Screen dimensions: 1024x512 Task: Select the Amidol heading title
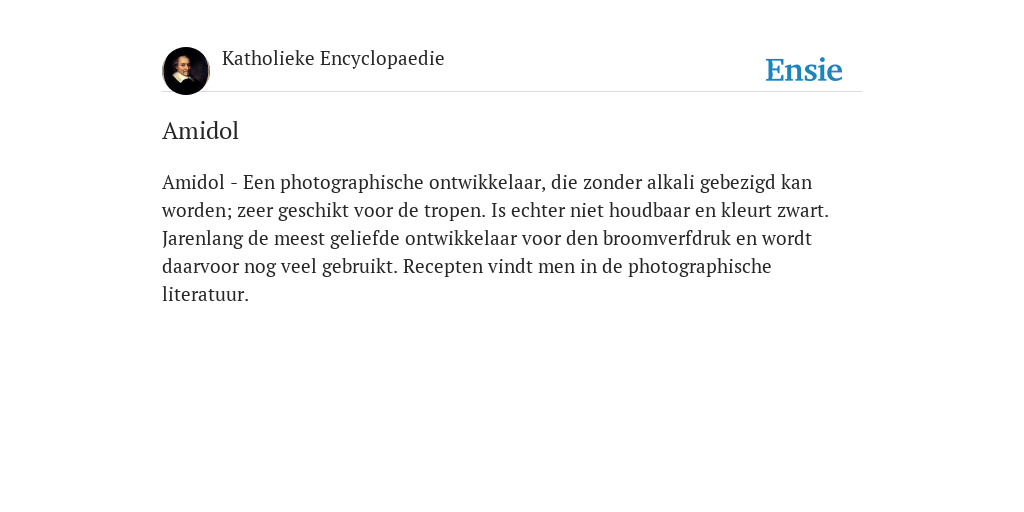(x=200, y=131)
